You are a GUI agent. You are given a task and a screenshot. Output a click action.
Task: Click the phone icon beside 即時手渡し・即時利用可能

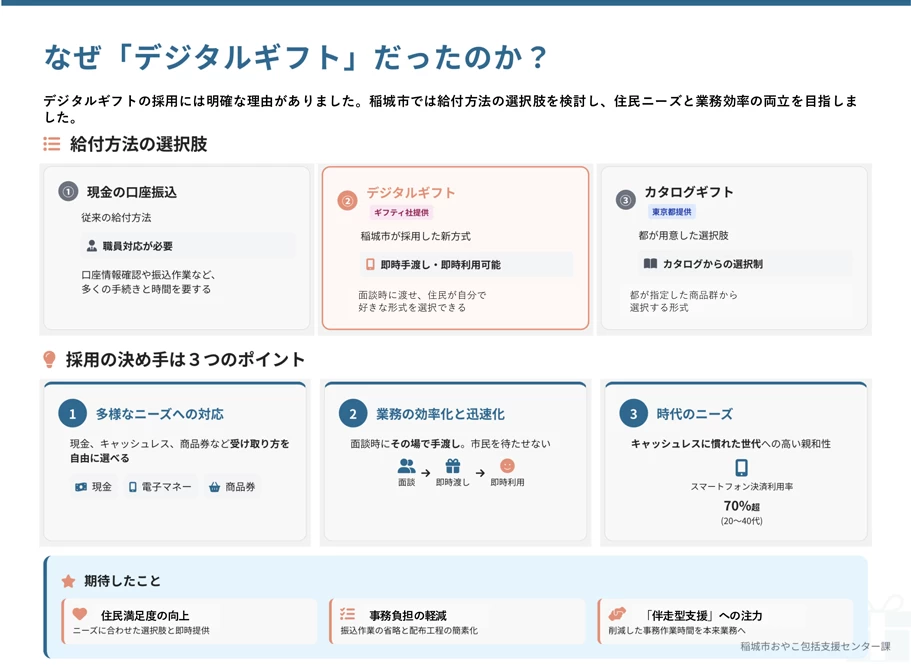tap(370, 265)
